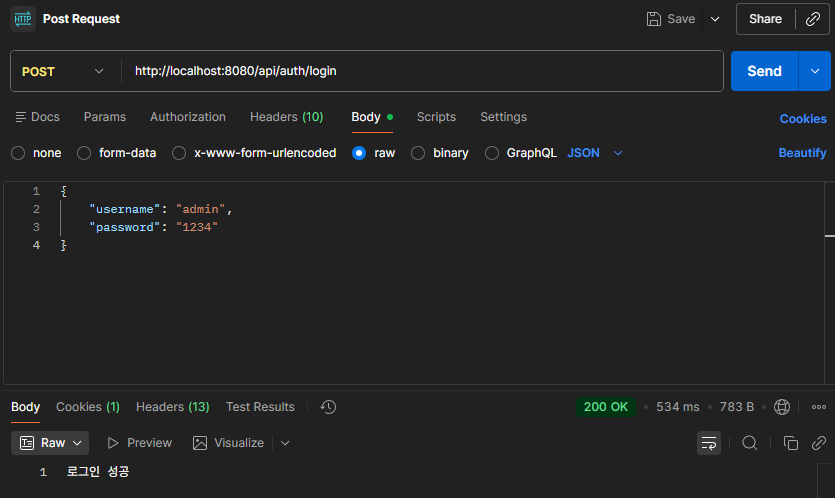Beautify the JSON body
This screenshot has height=498, width=835.
(x=803, y=153)
